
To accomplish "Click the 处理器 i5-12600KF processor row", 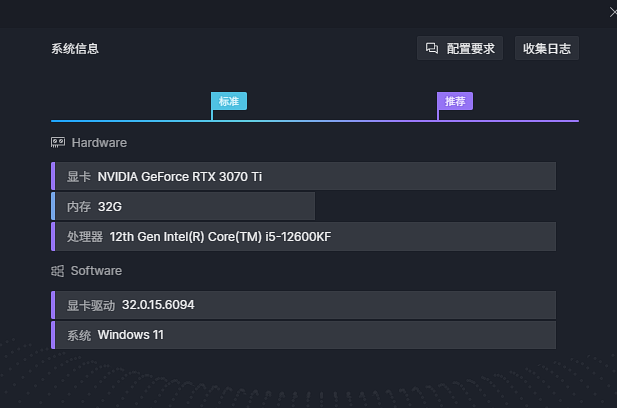I will (303, 236).
